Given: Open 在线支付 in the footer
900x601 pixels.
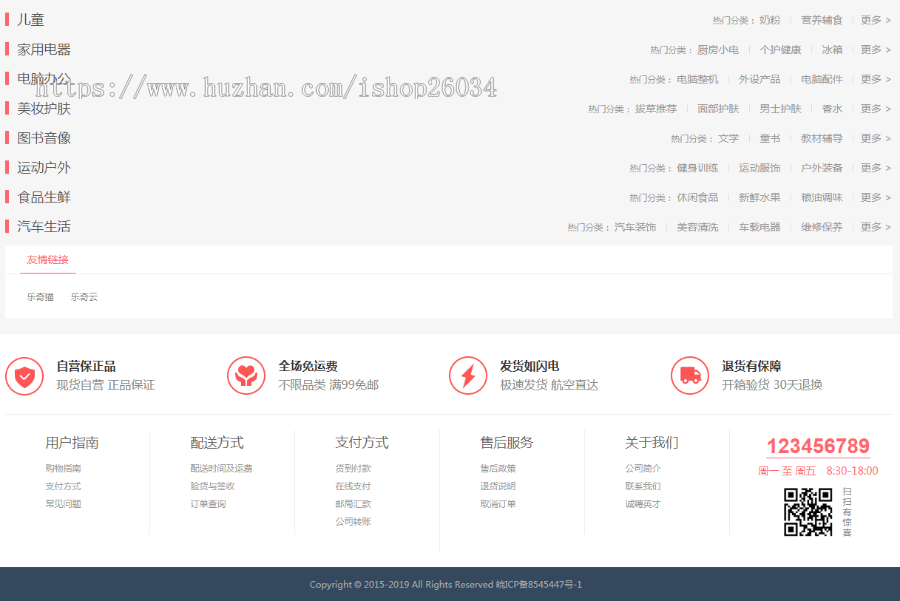Looking at the screenshot, I should (x=353, y=486).
